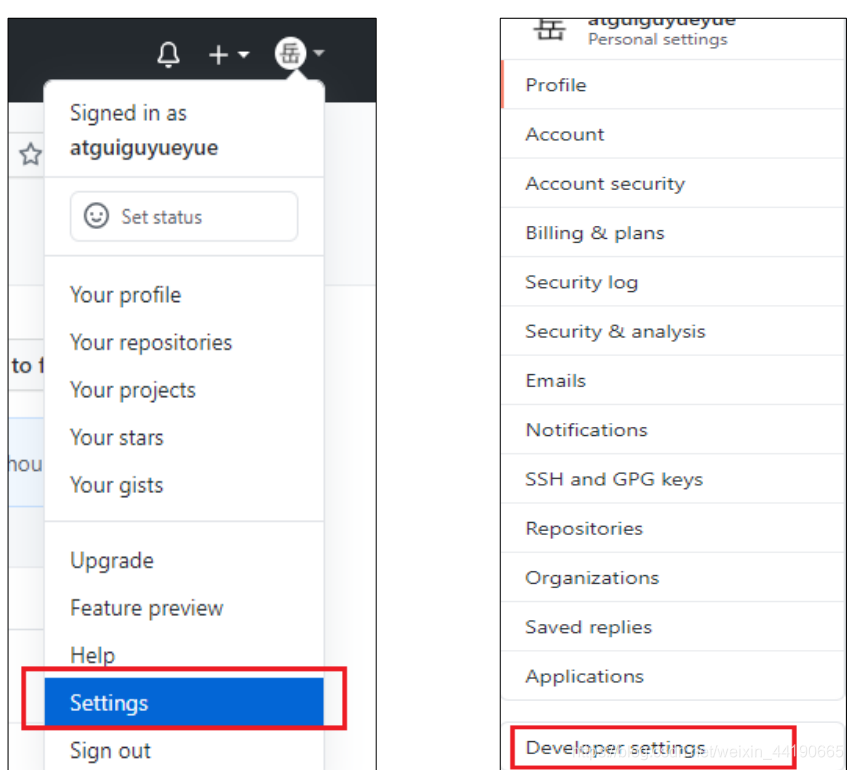Viewport: 853px width, 770px height.
Task: Open Applications in settings sidebar
Action: 673,676
